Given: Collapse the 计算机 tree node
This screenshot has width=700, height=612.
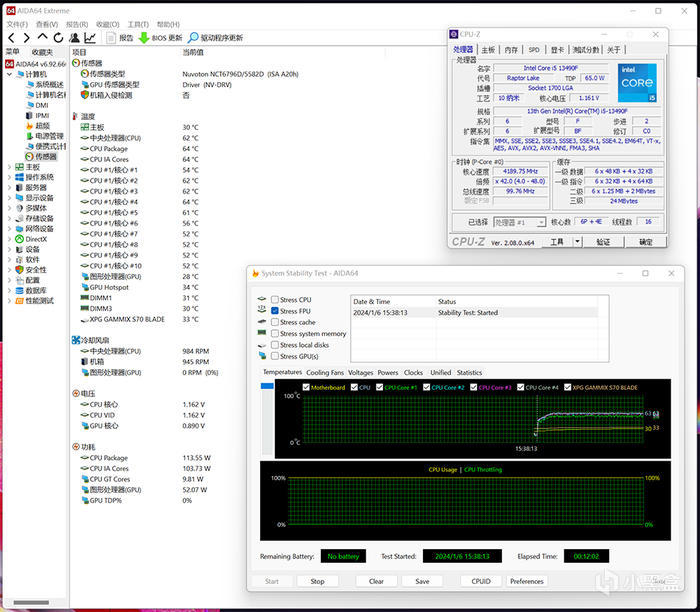Looking at the screenshot, I should [9, 74].
